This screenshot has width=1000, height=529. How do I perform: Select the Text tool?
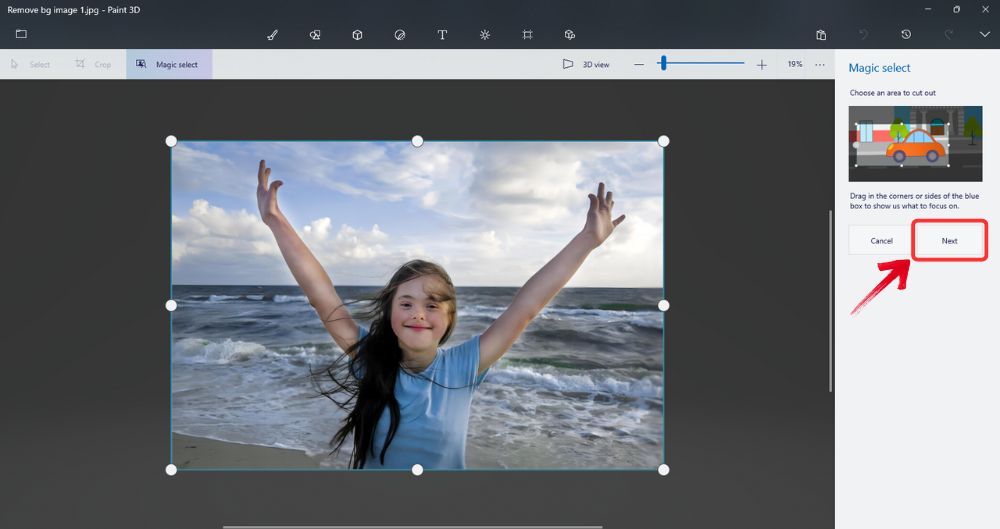coord(442,34)
